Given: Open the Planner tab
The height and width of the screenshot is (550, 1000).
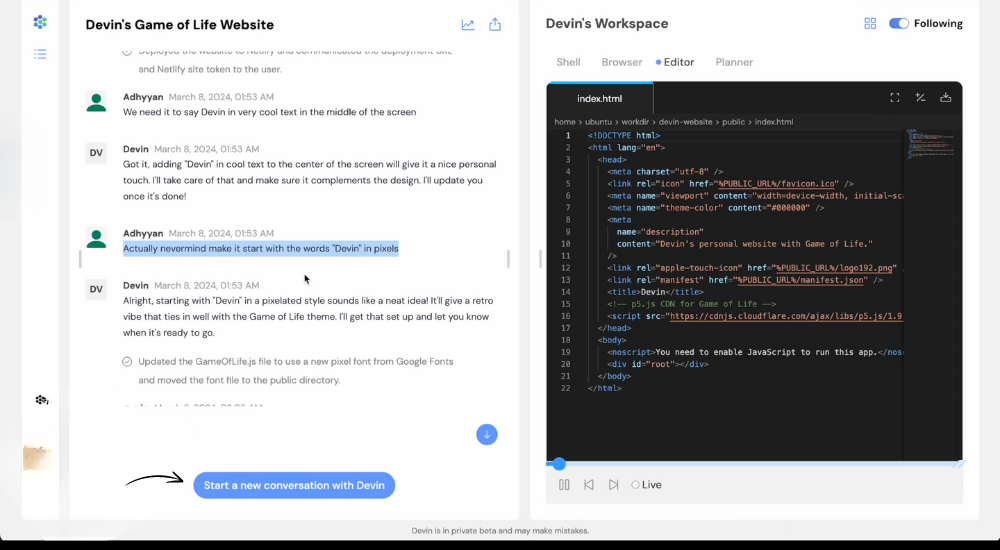Looking at the screenshot, I should (x=734, y=62).
